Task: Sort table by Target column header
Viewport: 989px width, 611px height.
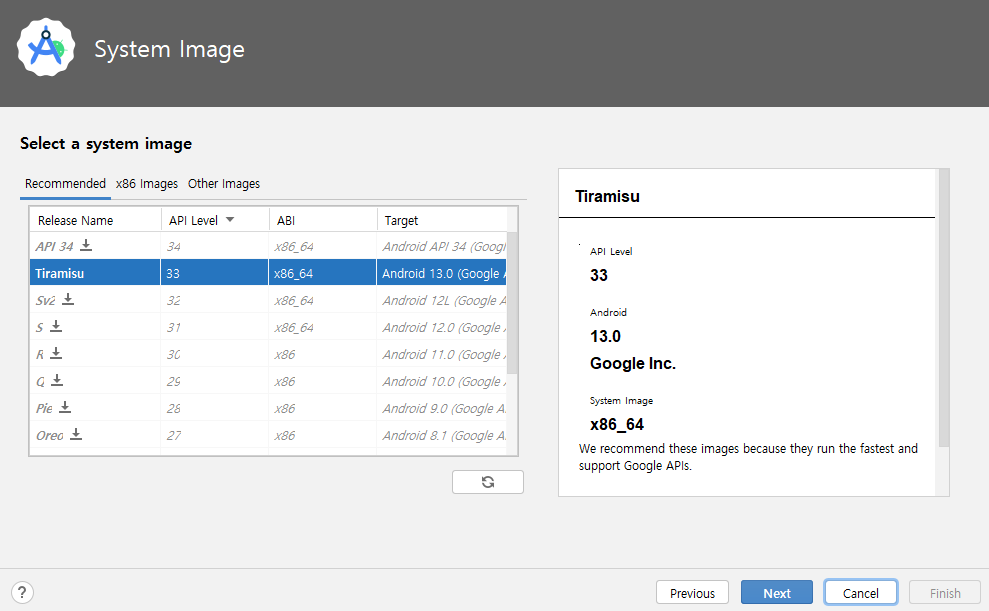Action: 442,220
